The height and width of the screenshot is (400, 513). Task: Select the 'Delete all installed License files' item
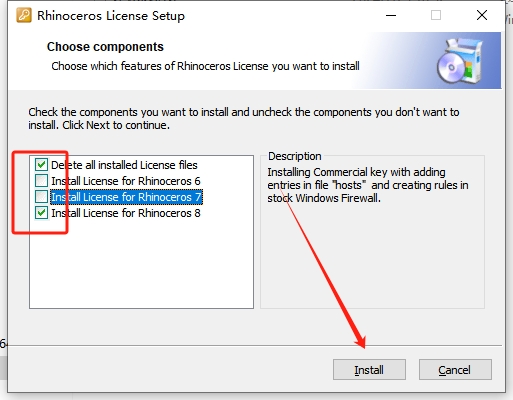[124, 165]
